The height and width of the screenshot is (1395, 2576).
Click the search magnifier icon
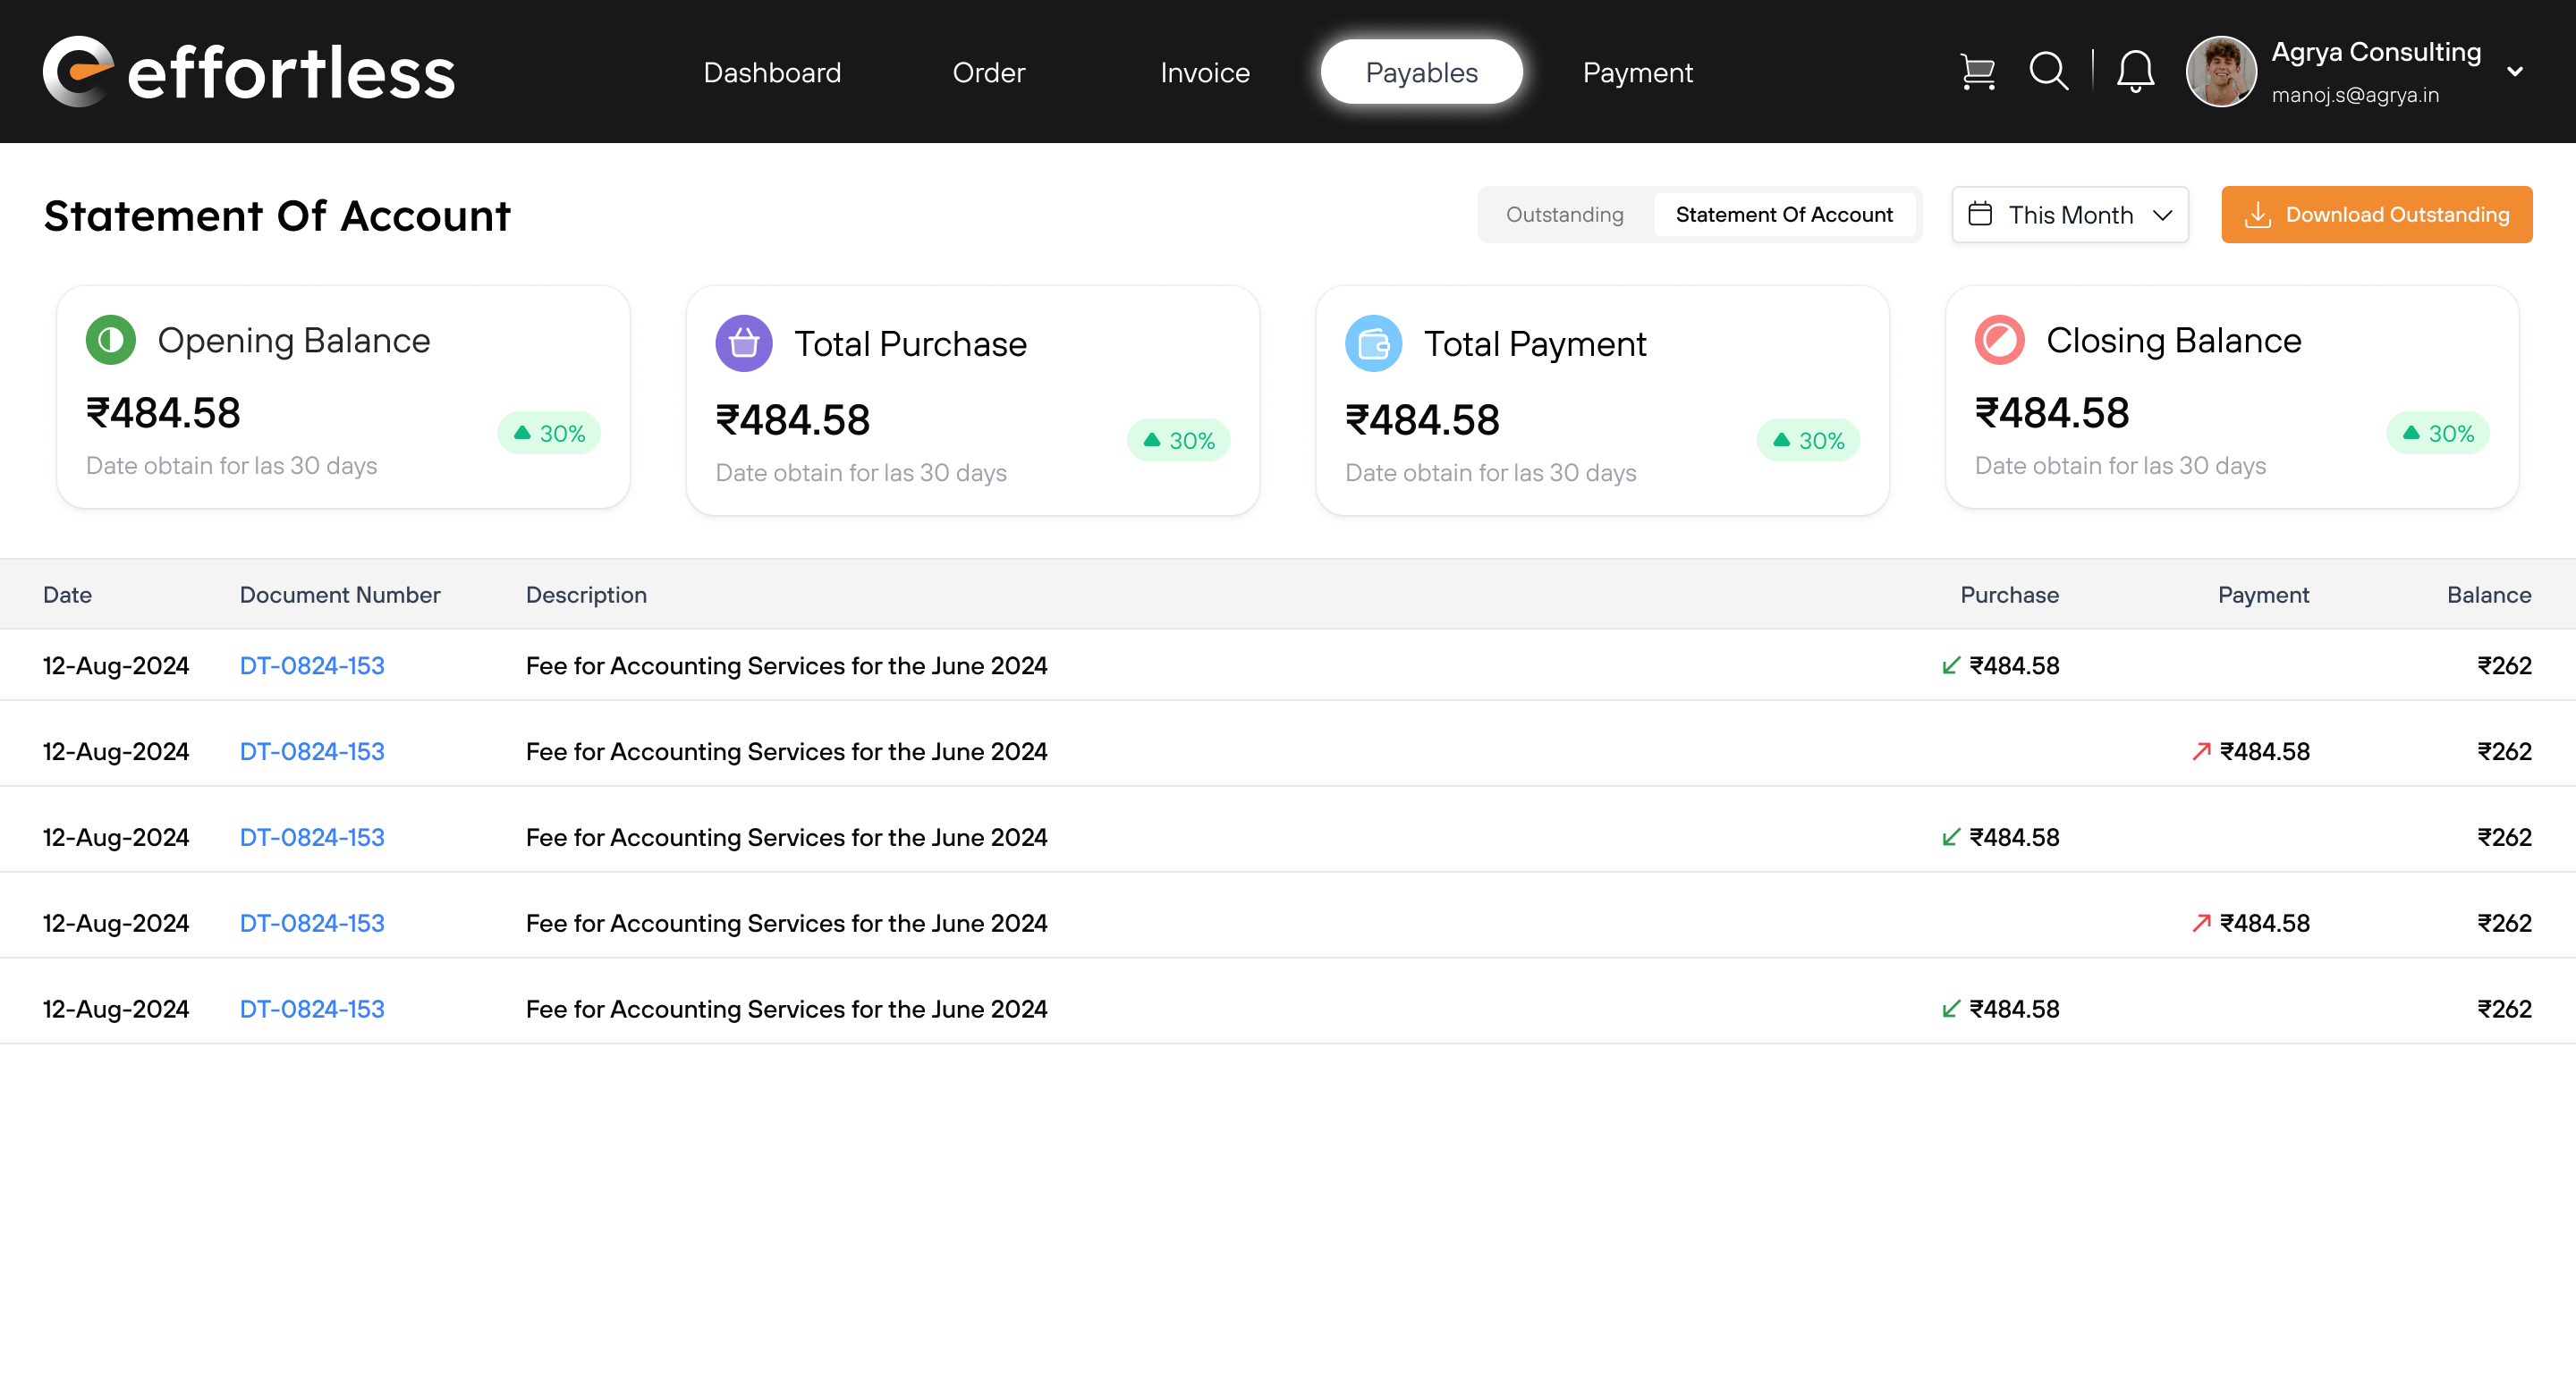[2047, 71]
